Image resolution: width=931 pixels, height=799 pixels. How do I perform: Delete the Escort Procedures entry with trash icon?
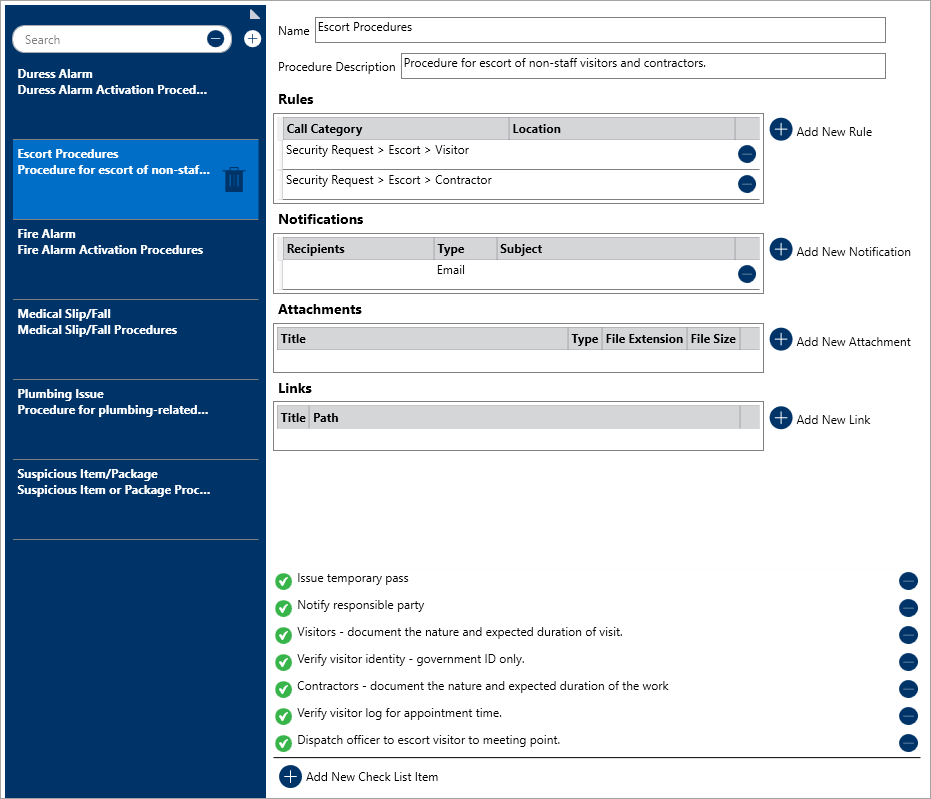(233, 179)
